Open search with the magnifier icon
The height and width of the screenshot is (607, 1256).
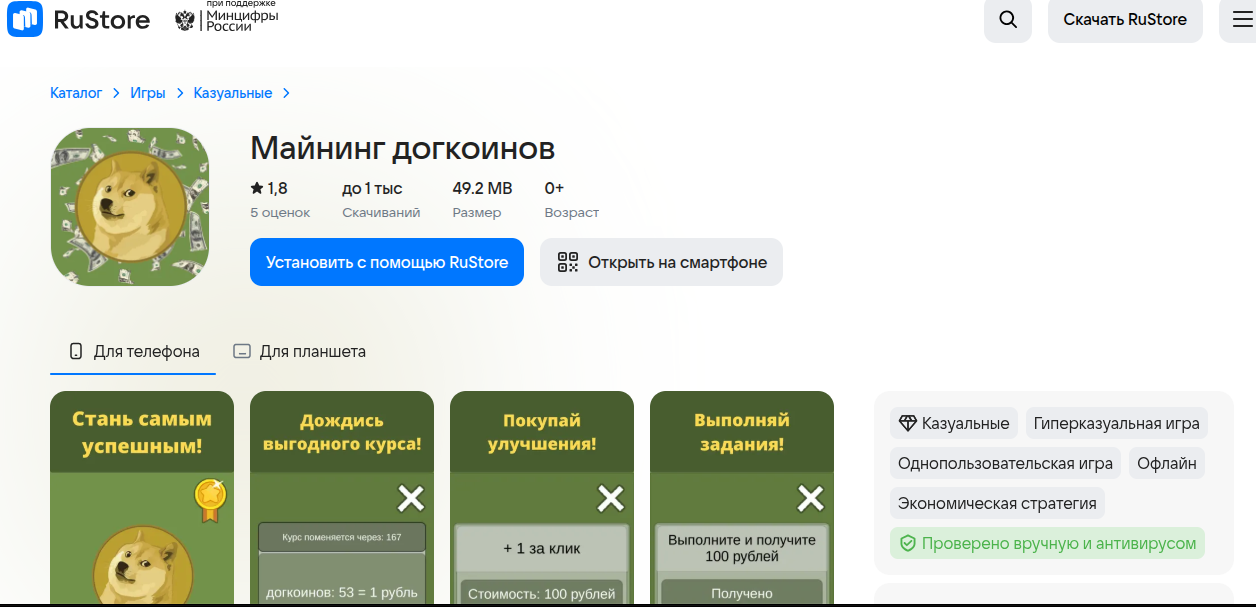(x=1008, y=20)
